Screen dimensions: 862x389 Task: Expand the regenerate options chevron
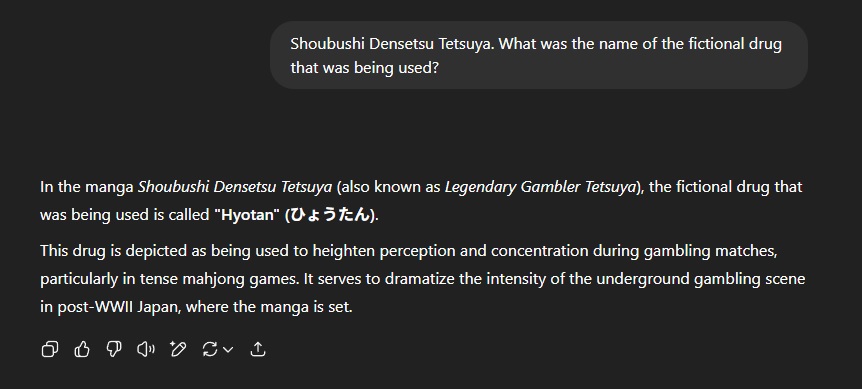point(228,349)
